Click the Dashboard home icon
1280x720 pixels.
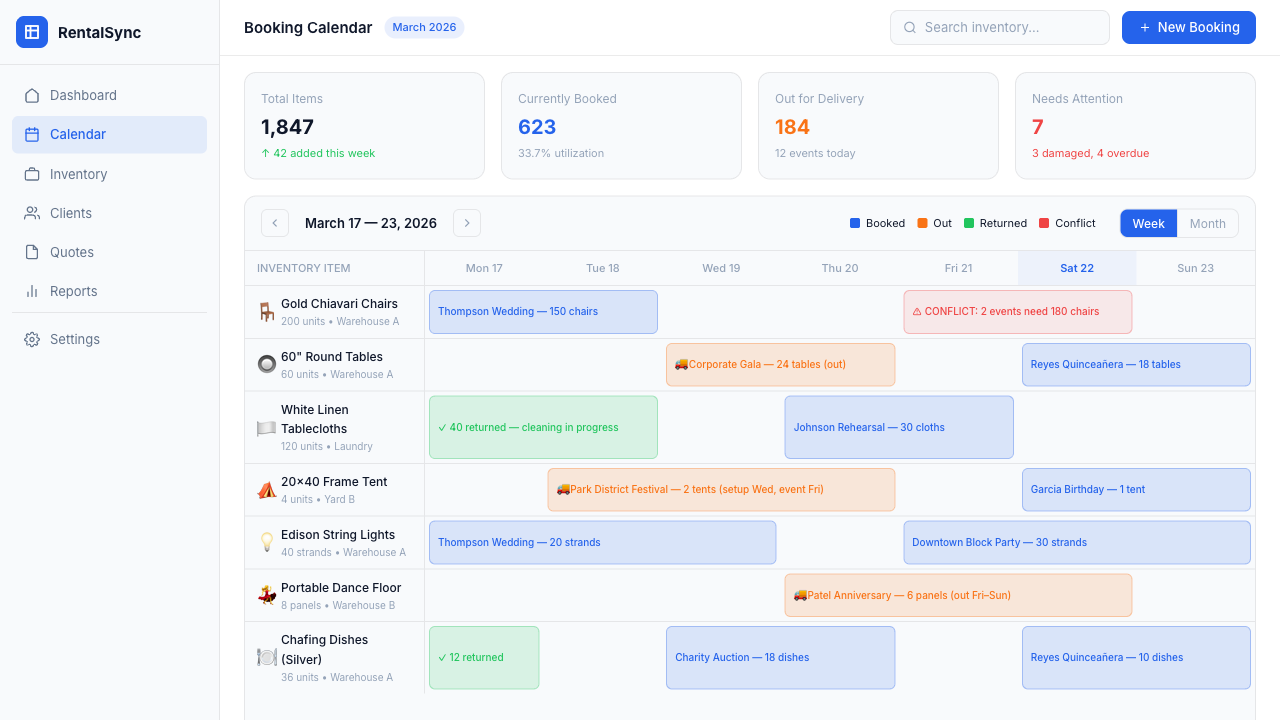click(x=32, y=95)
